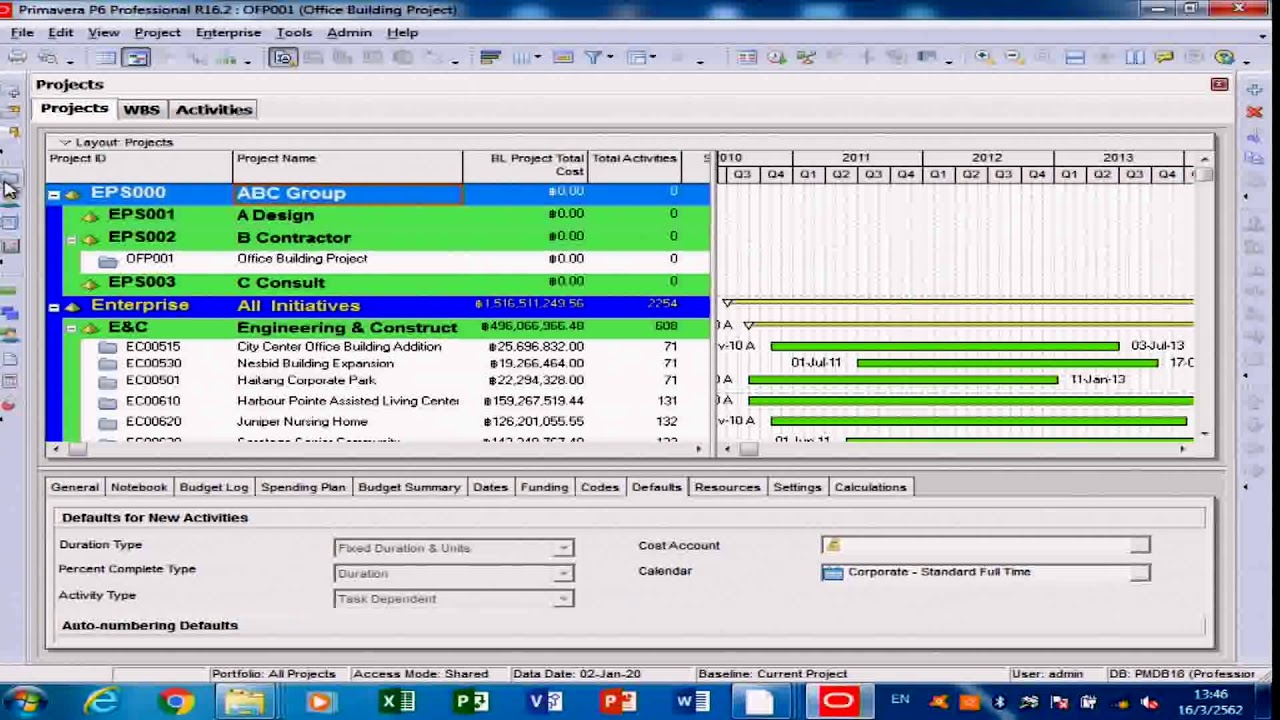Sort by the Project Name column header
This screenshot has width=1280, height=720.
point(347,165)
